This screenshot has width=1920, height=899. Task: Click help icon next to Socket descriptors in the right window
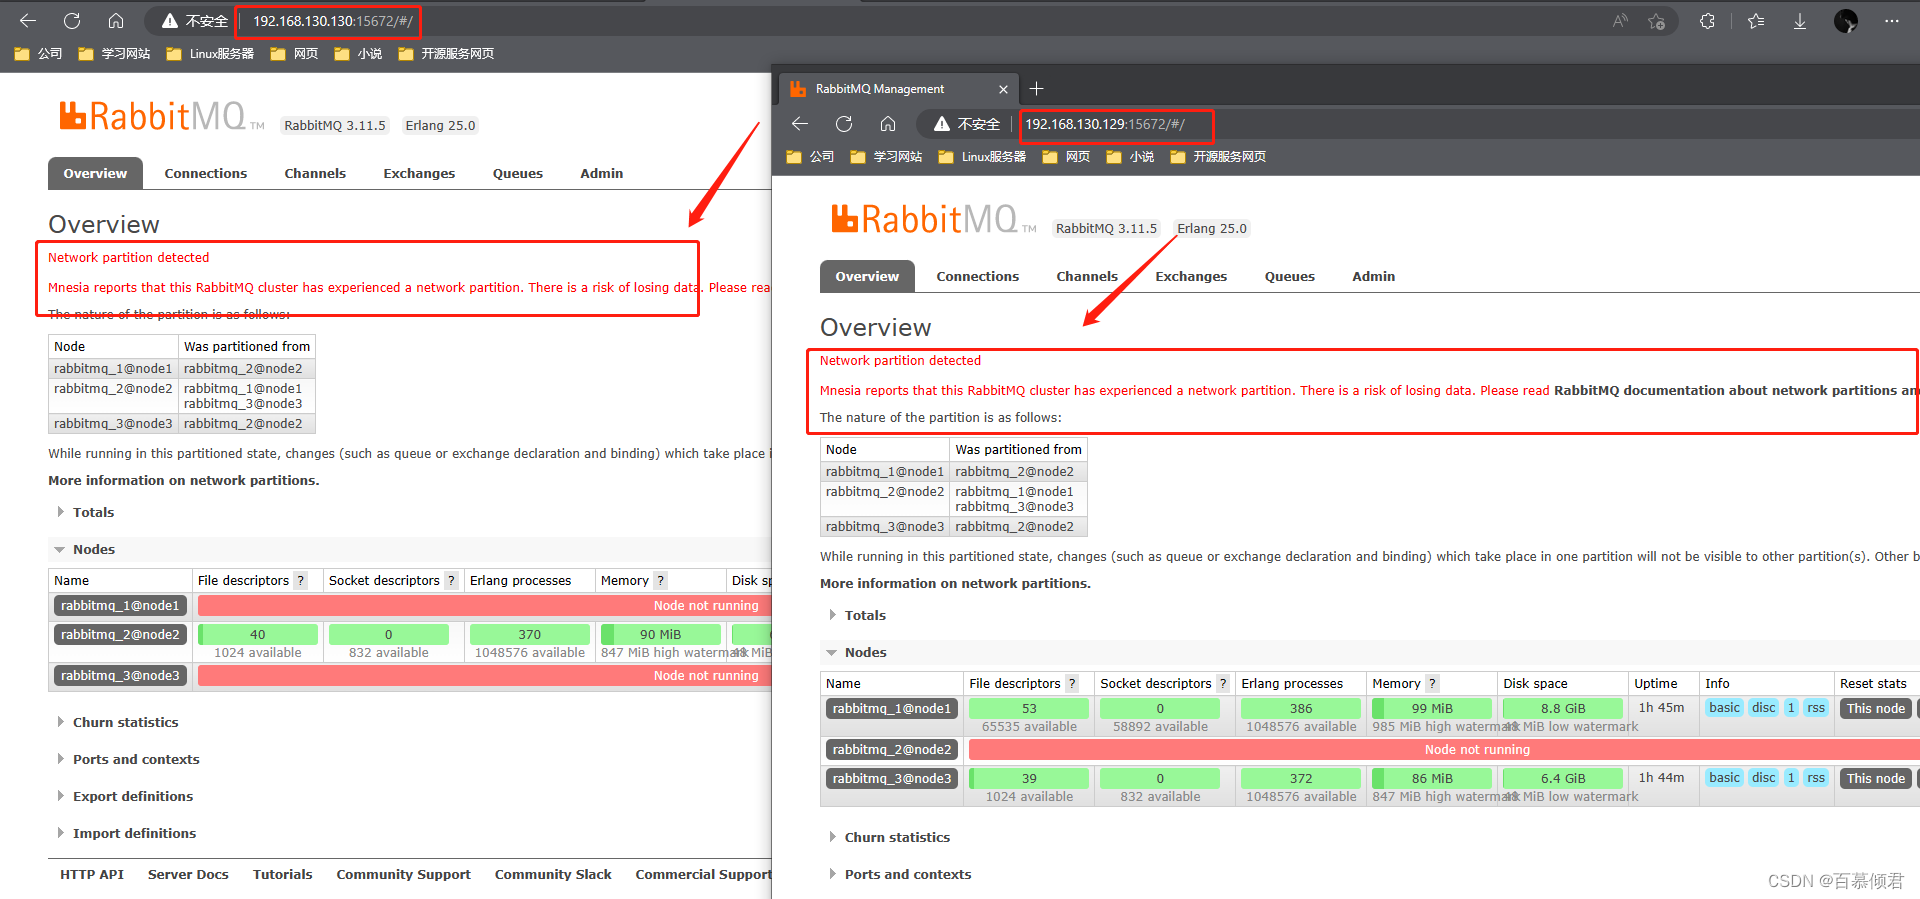pos(1222,684)
